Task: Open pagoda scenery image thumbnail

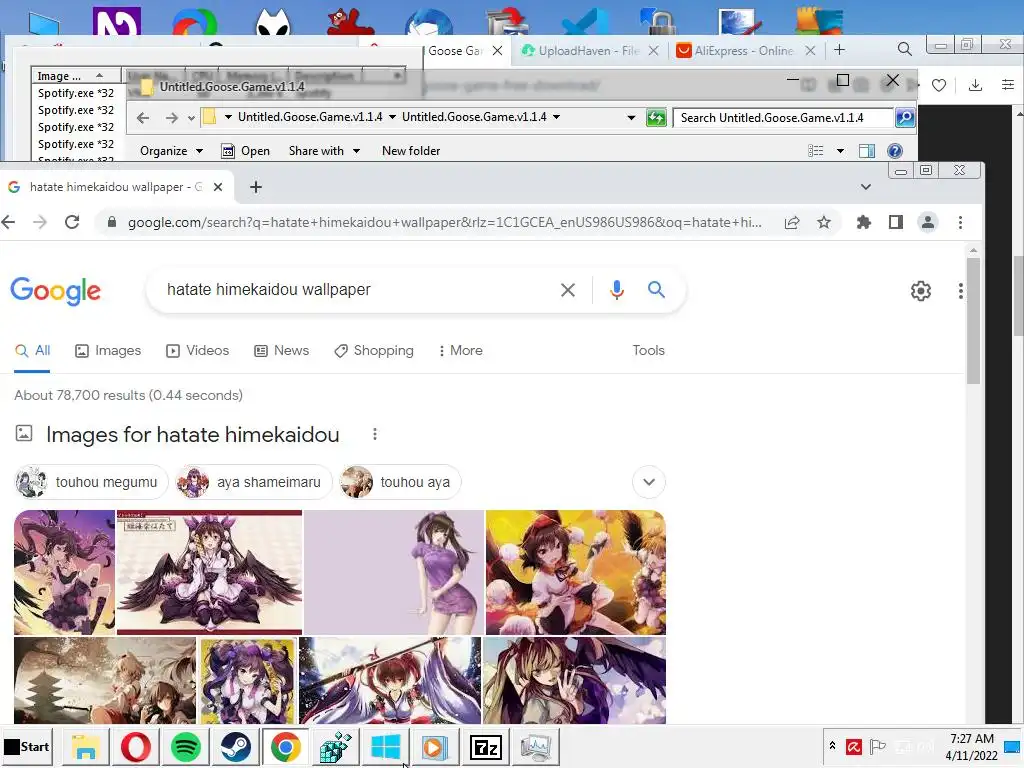Action: (104, 680)
